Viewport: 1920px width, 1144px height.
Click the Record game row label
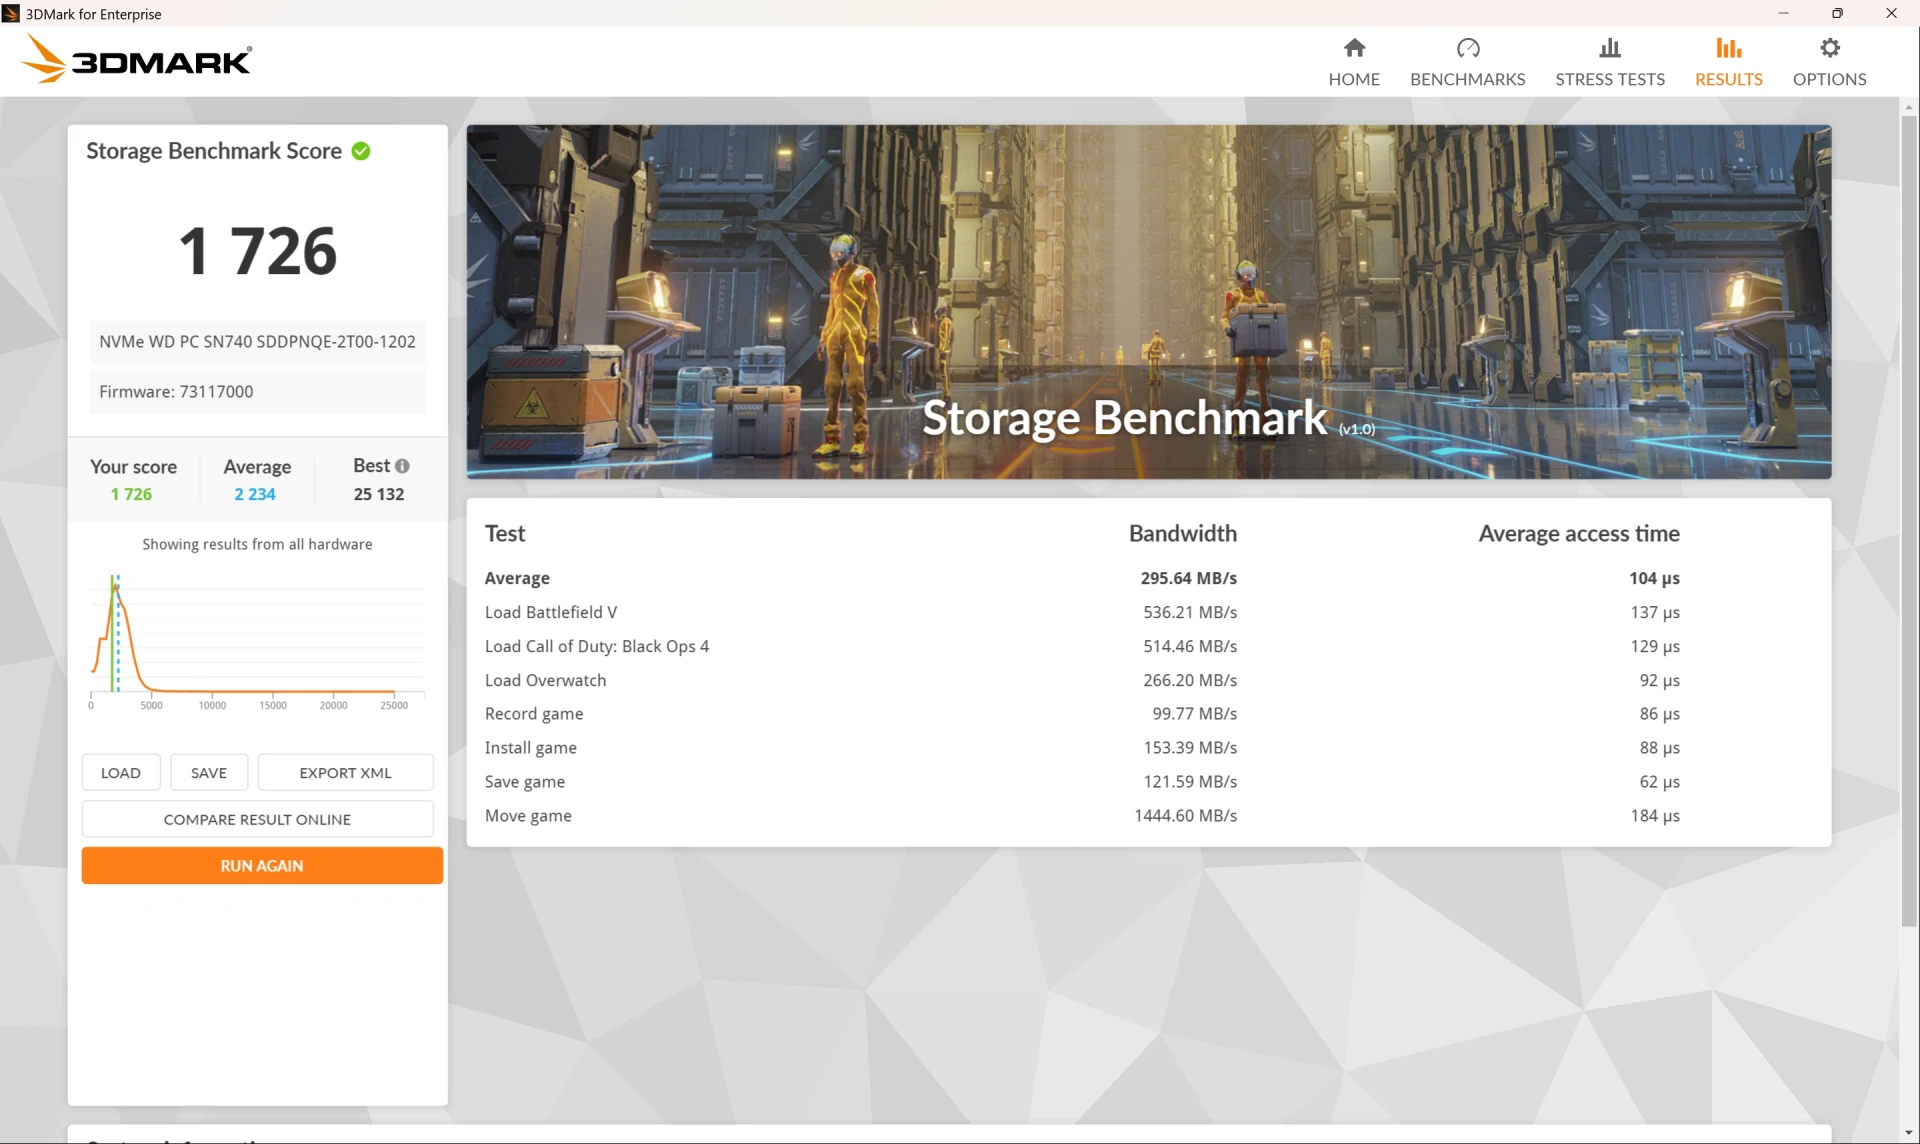pyautogui.click(x=534, y=714)
